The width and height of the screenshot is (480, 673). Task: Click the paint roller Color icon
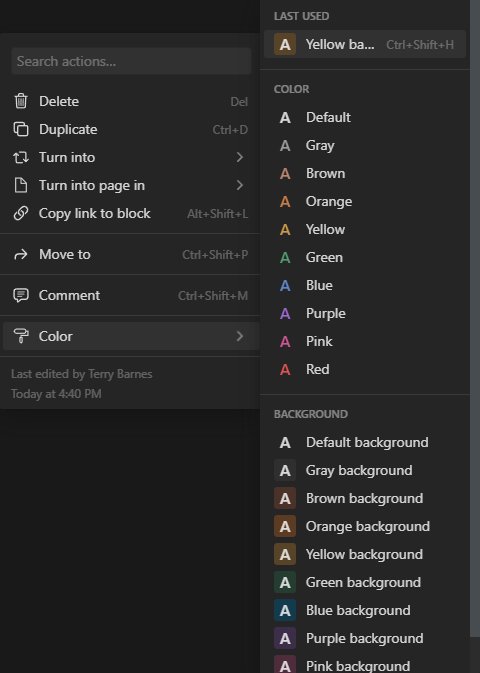21,336
